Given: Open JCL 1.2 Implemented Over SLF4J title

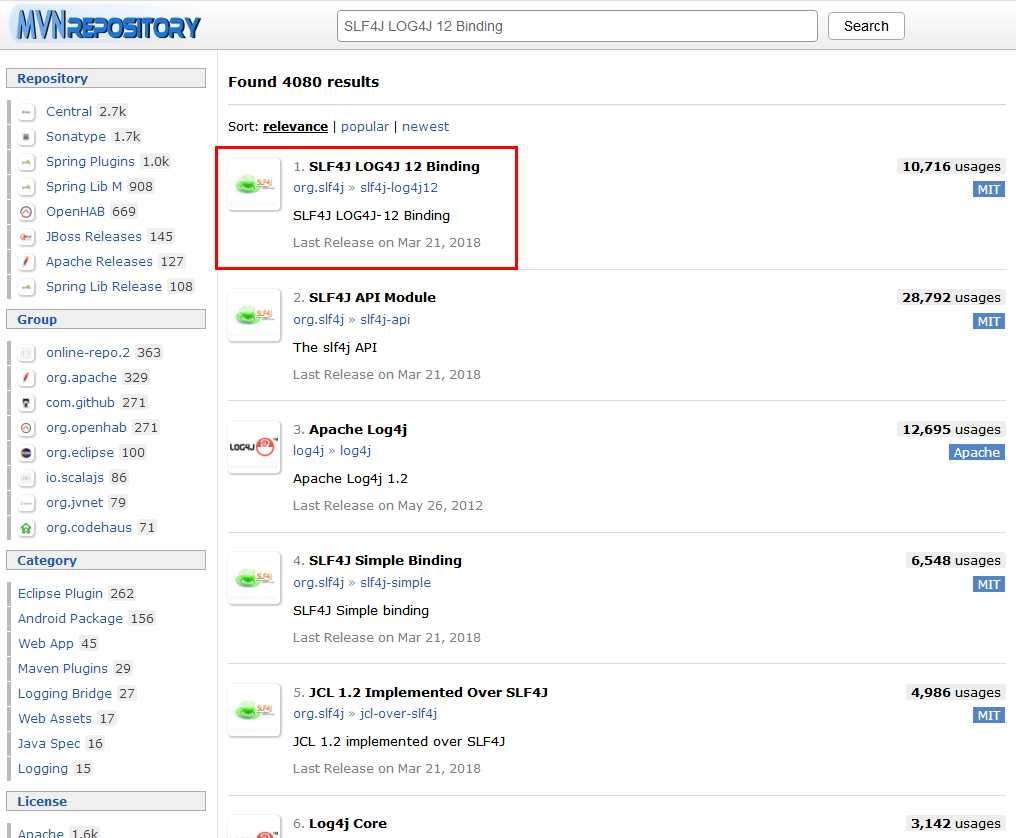Looking at the screenshot, I should [x=428, y=692].
